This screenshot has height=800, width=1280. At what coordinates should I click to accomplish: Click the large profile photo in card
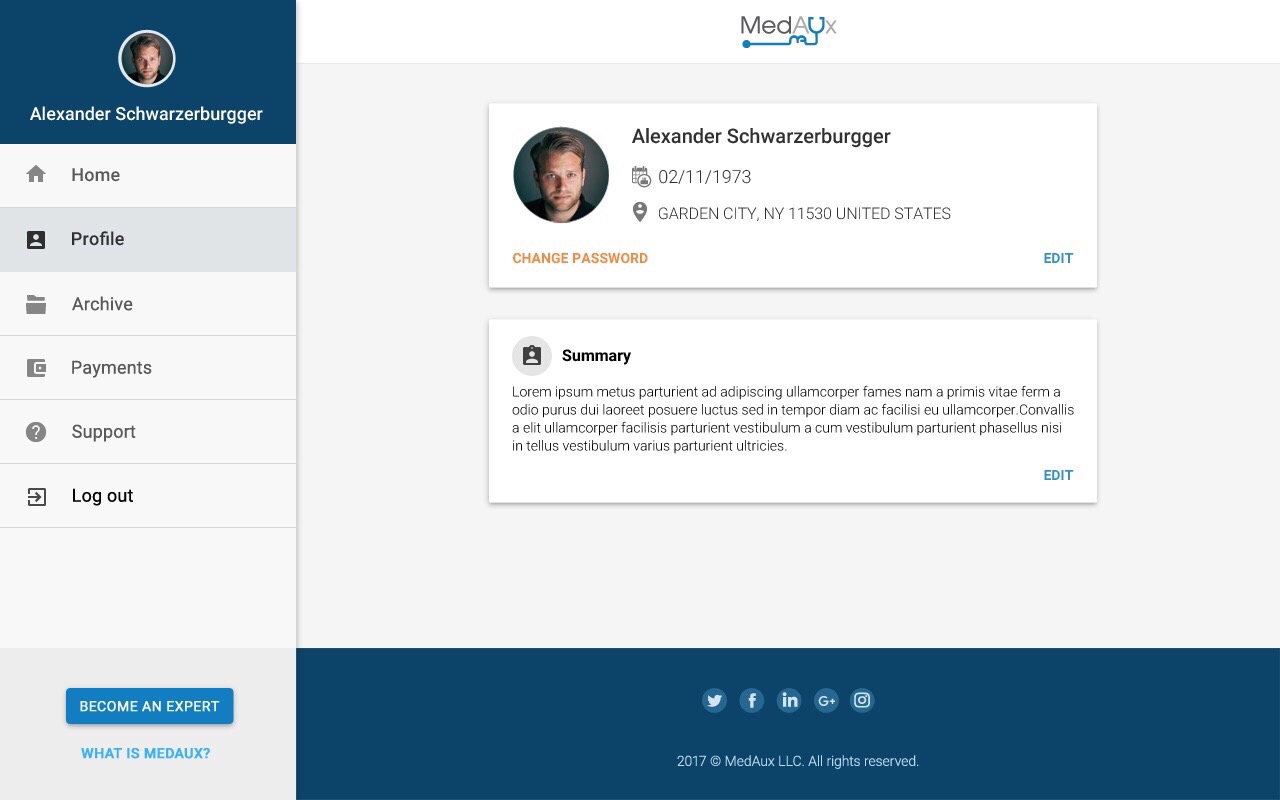(x=561, y=175)
